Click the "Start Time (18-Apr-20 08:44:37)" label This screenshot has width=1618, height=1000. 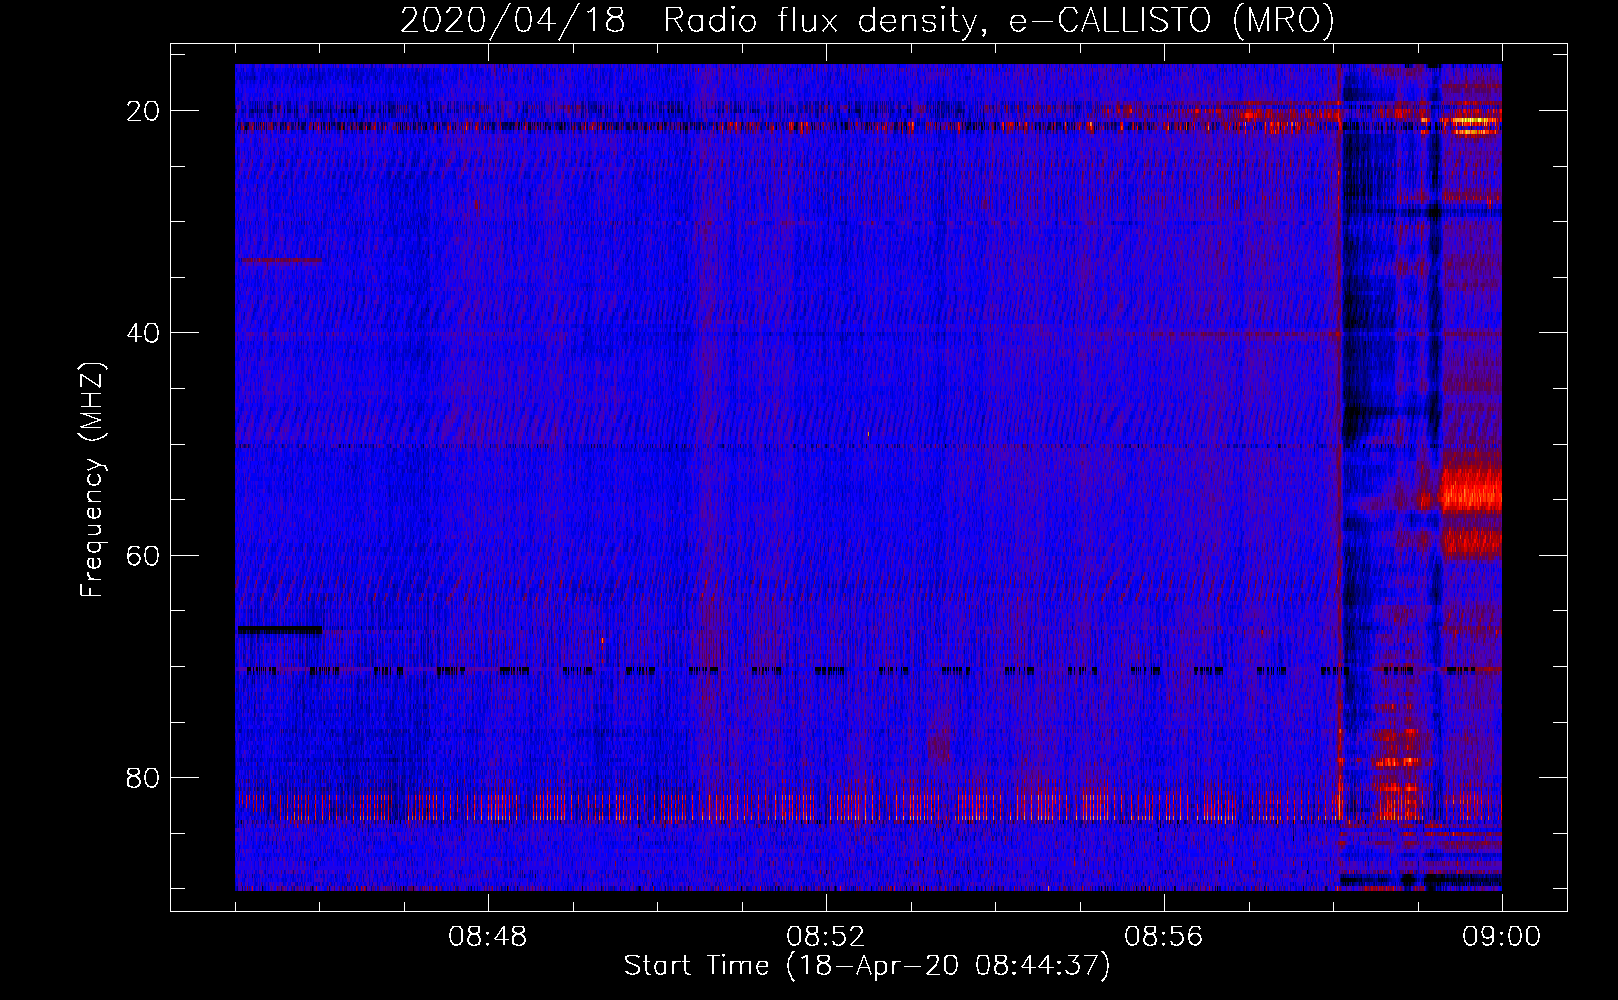pyautogui.click(x=867, y=966)
